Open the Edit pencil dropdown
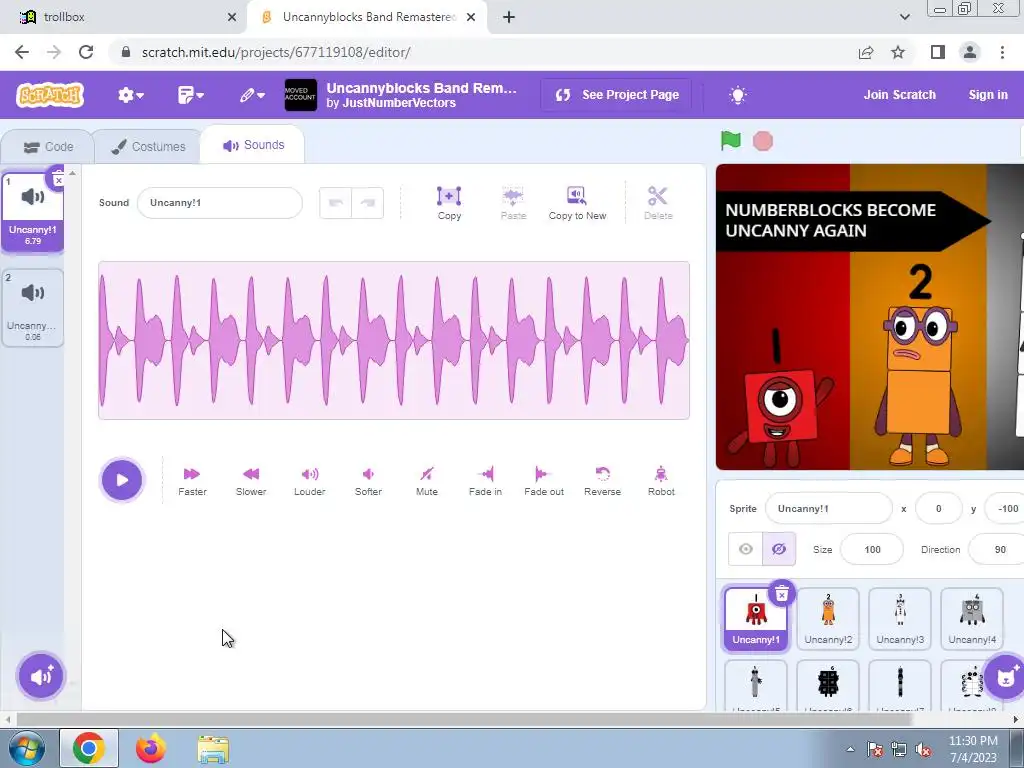The image size is (1024, 768). click(251, 95)
